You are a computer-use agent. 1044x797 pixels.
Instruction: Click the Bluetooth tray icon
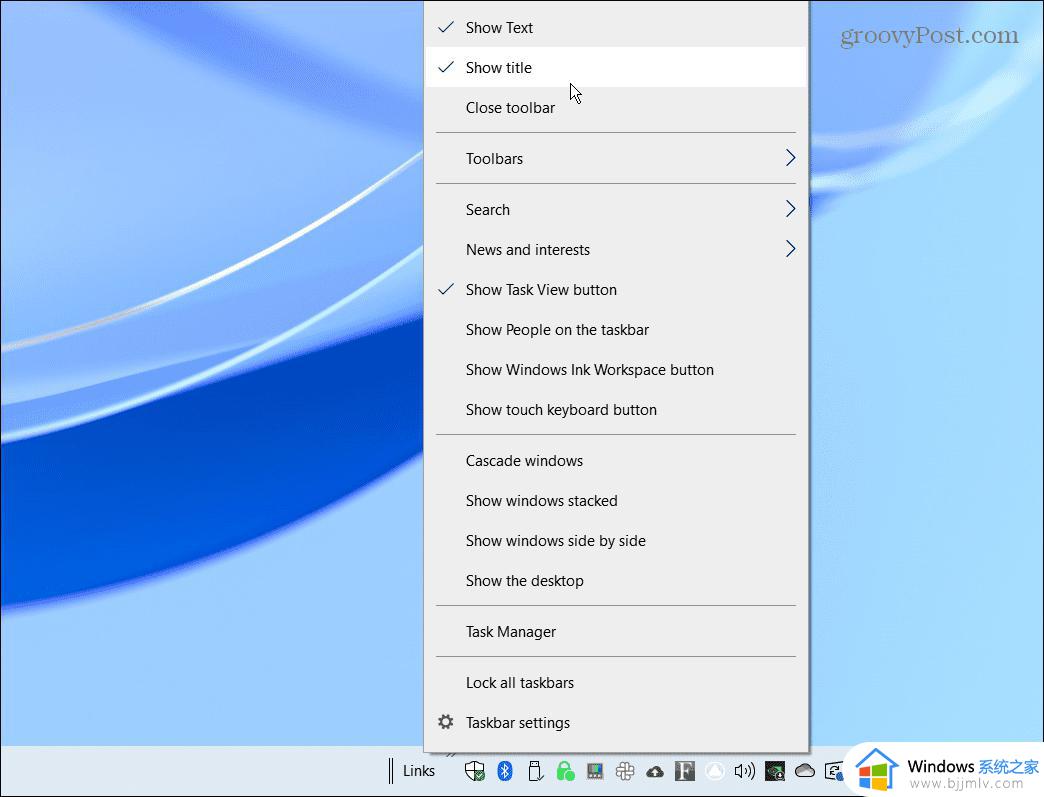pyautogui.click(x=505, y=771)
